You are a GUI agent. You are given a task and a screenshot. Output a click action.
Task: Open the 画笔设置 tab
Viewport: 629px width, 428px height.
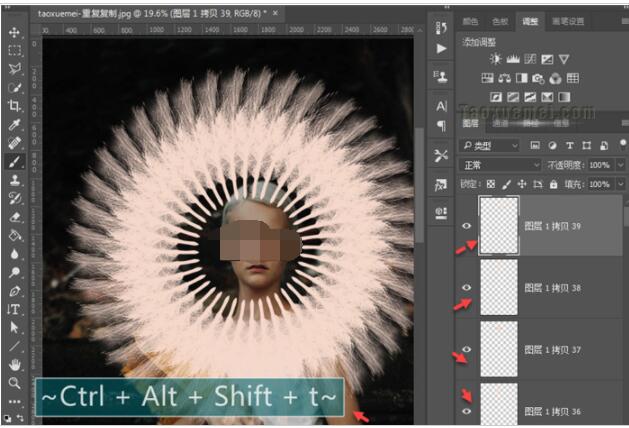click(568, 21)
